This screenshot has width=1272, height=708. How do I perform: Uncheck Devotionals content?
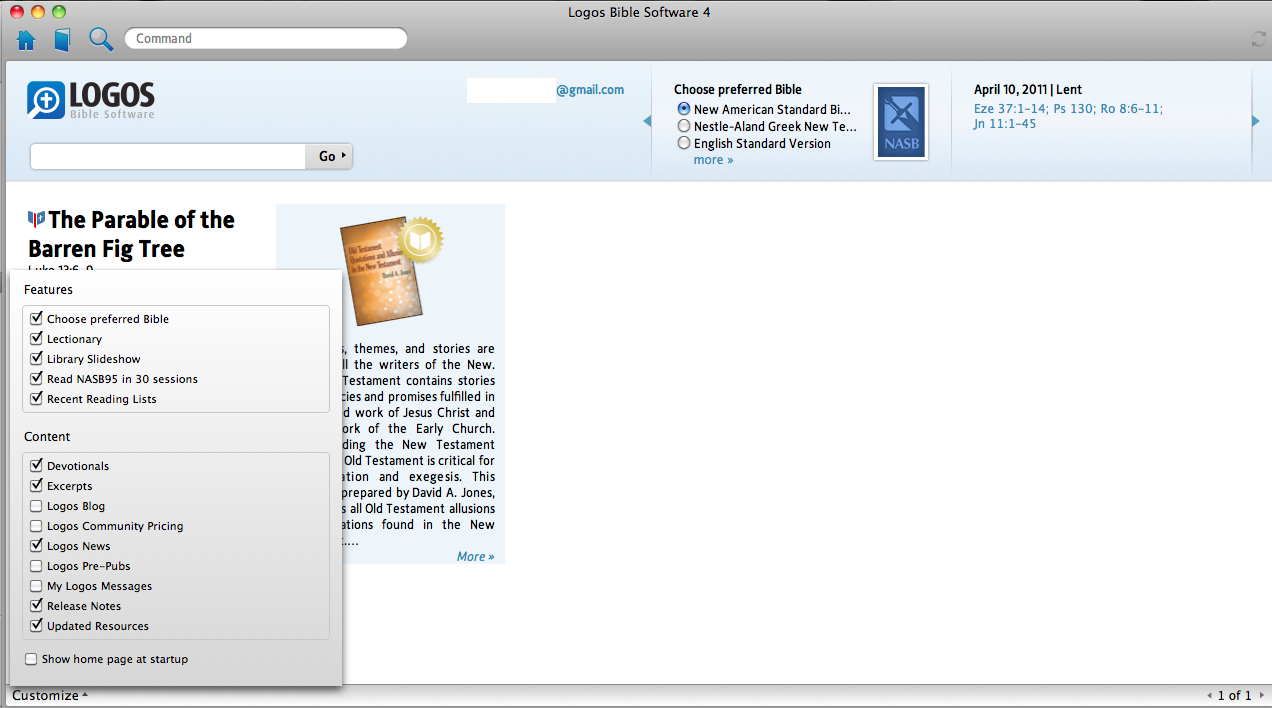37,466
